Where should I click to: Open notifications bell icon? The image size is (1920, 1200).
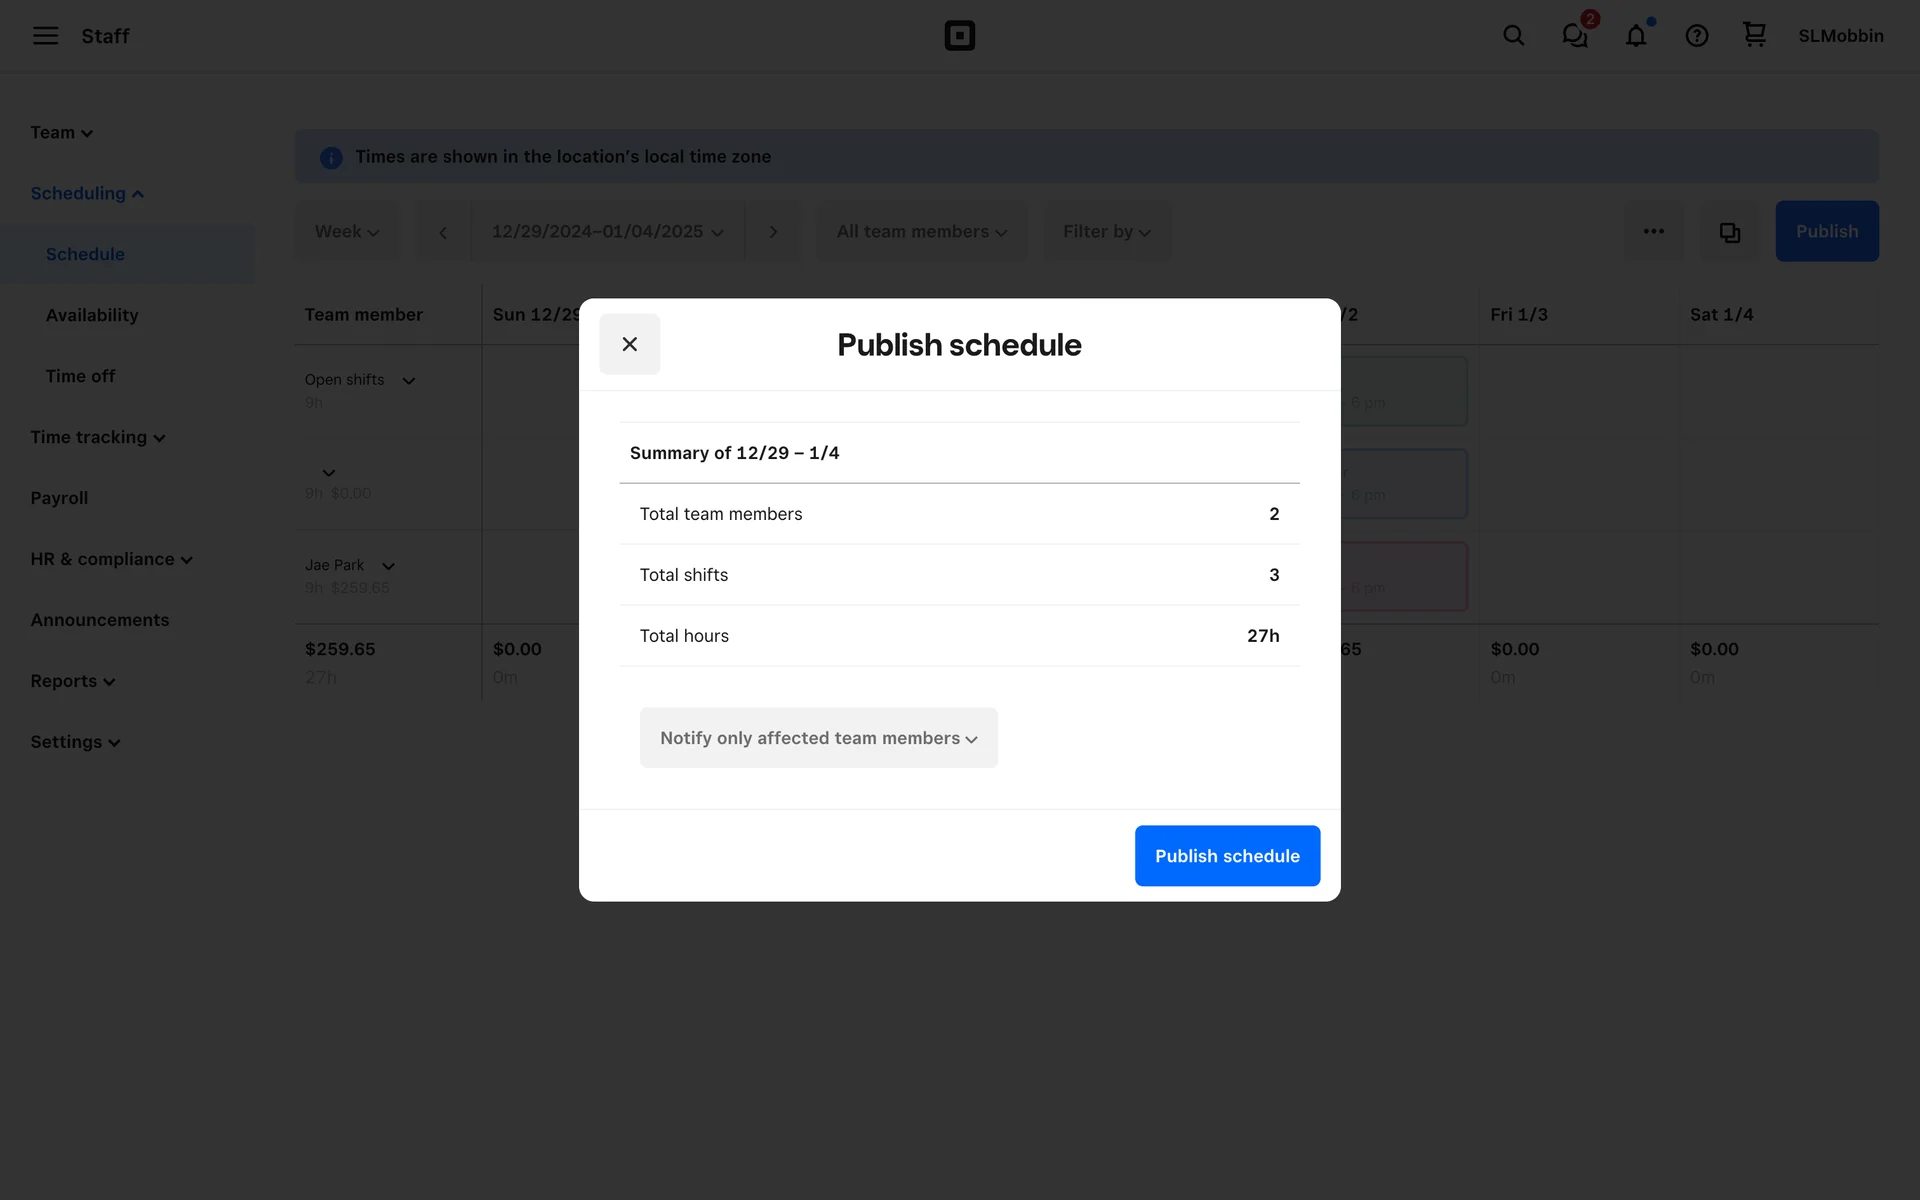[1635, 36]
